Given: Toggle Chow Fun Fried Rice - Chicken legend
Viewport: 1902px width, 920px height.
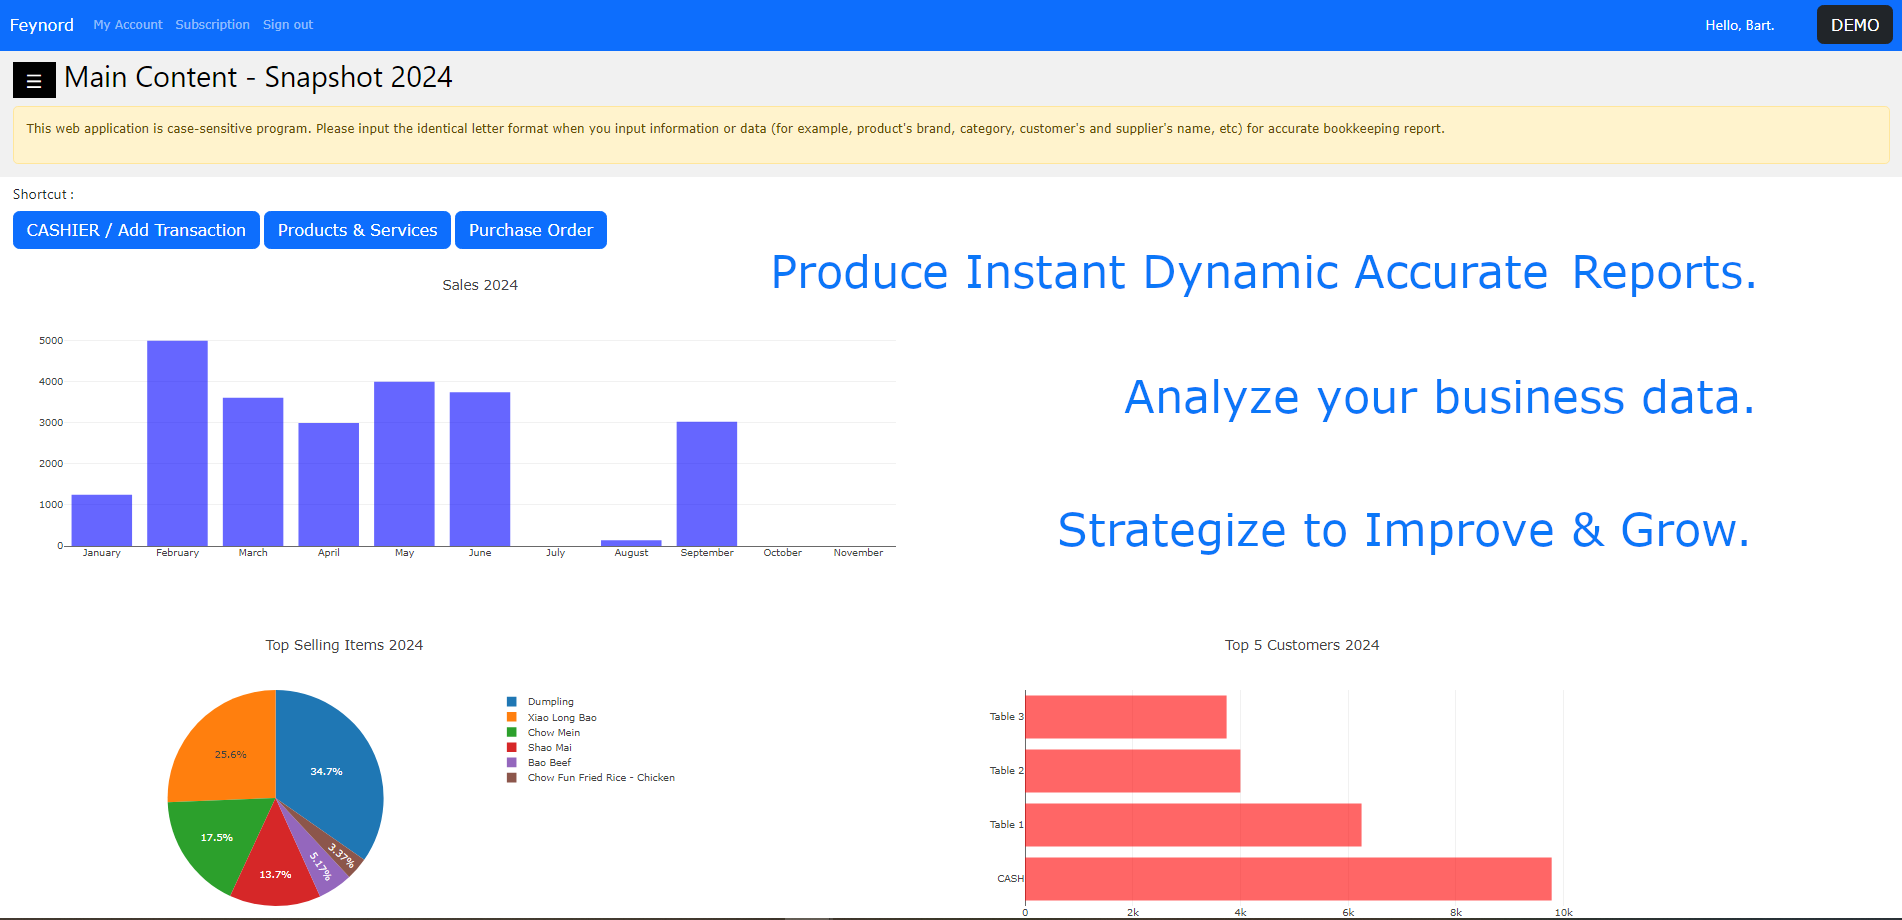Looking at the screenshot, I should pyautogui.click(x=600, y=778).
